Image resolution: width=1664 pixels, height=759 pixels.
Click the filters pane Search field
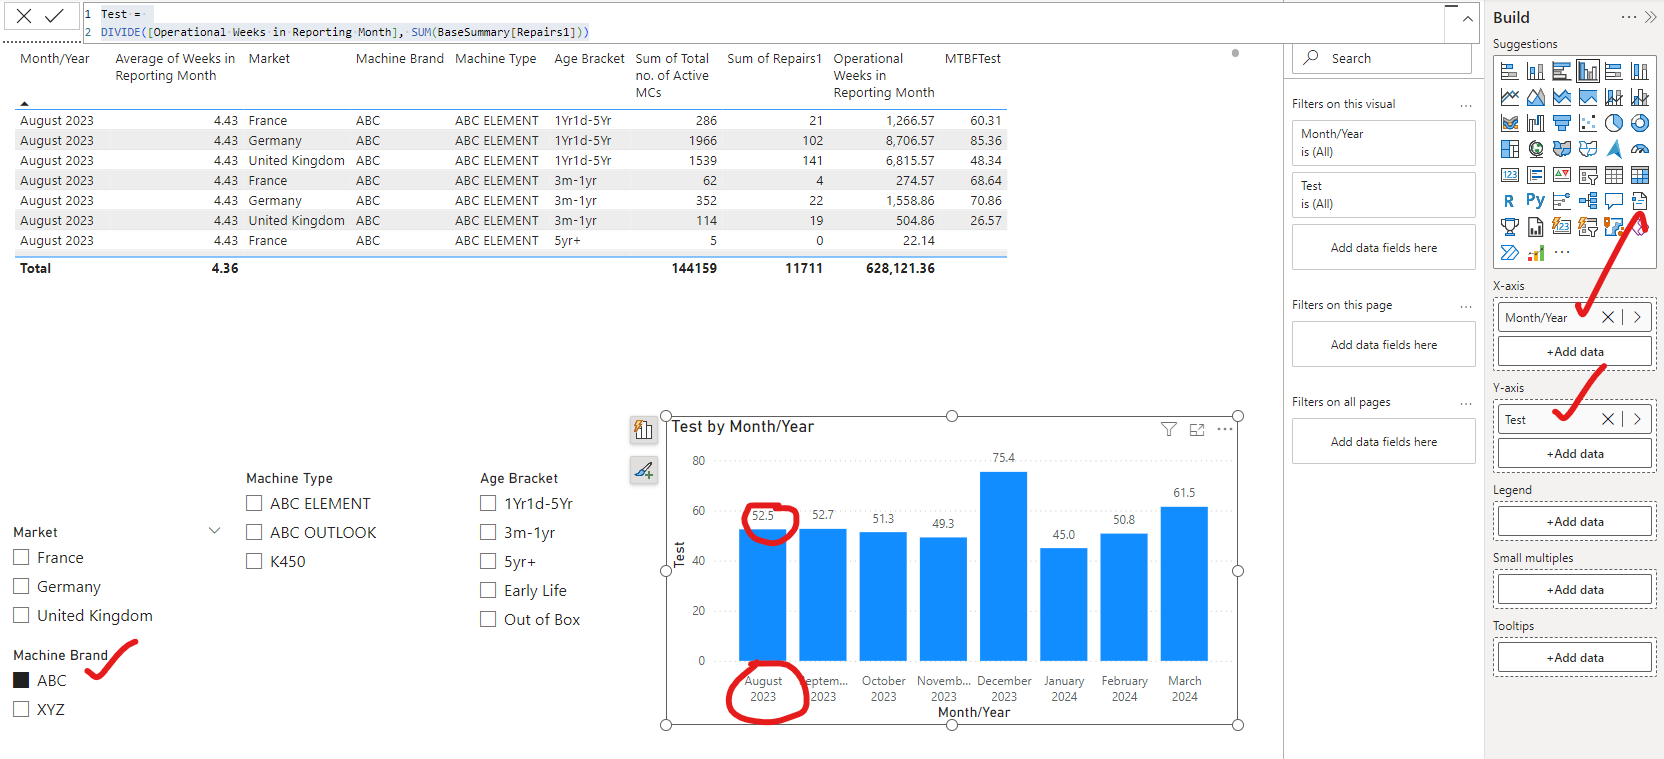[x=1384, y=58]
